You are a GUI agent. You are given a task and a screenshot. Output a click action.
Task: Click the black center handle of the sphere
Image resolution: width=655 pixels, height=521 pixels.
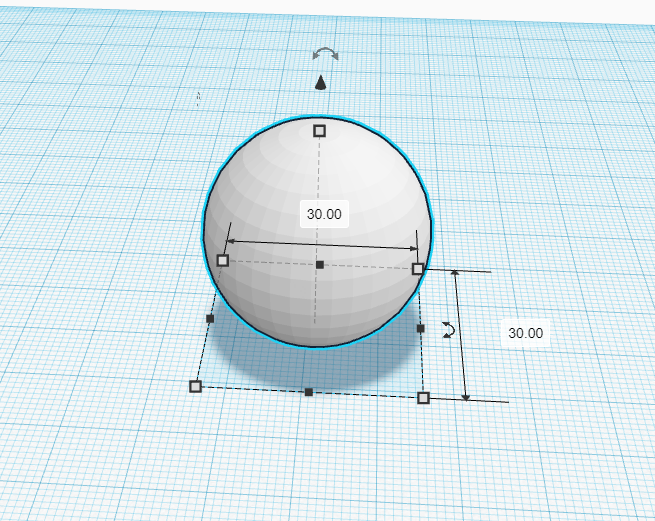tap(320, 264)
